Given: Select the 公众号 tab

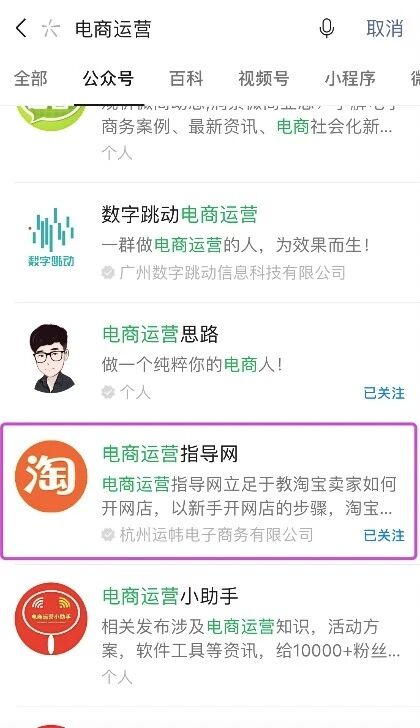Looking at the screenshot, I should click(x=108, y=78).
